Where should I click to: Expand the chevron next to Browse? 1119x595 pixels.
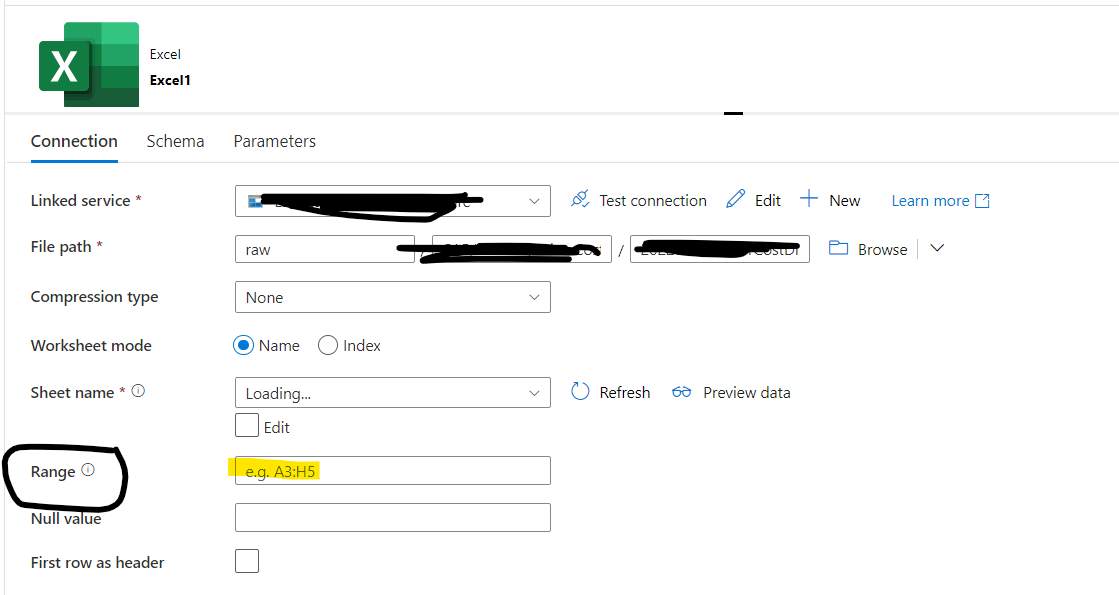(x=937, y=248)
